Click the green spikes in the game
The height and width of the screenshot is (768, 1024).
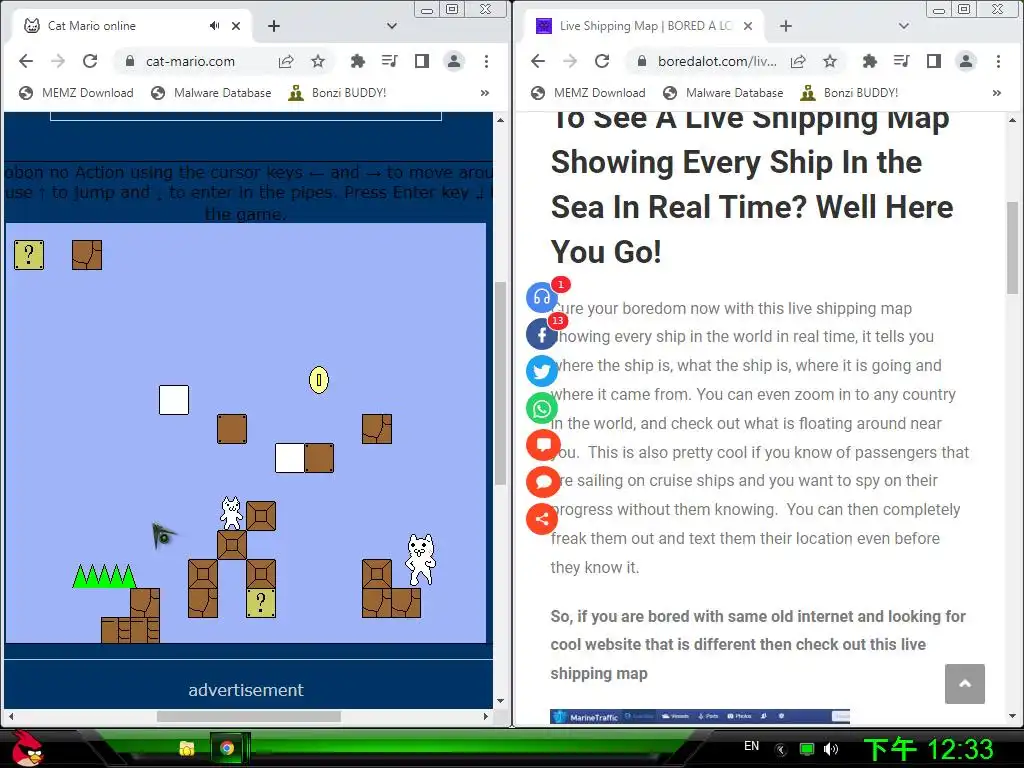tap(104, 576)
